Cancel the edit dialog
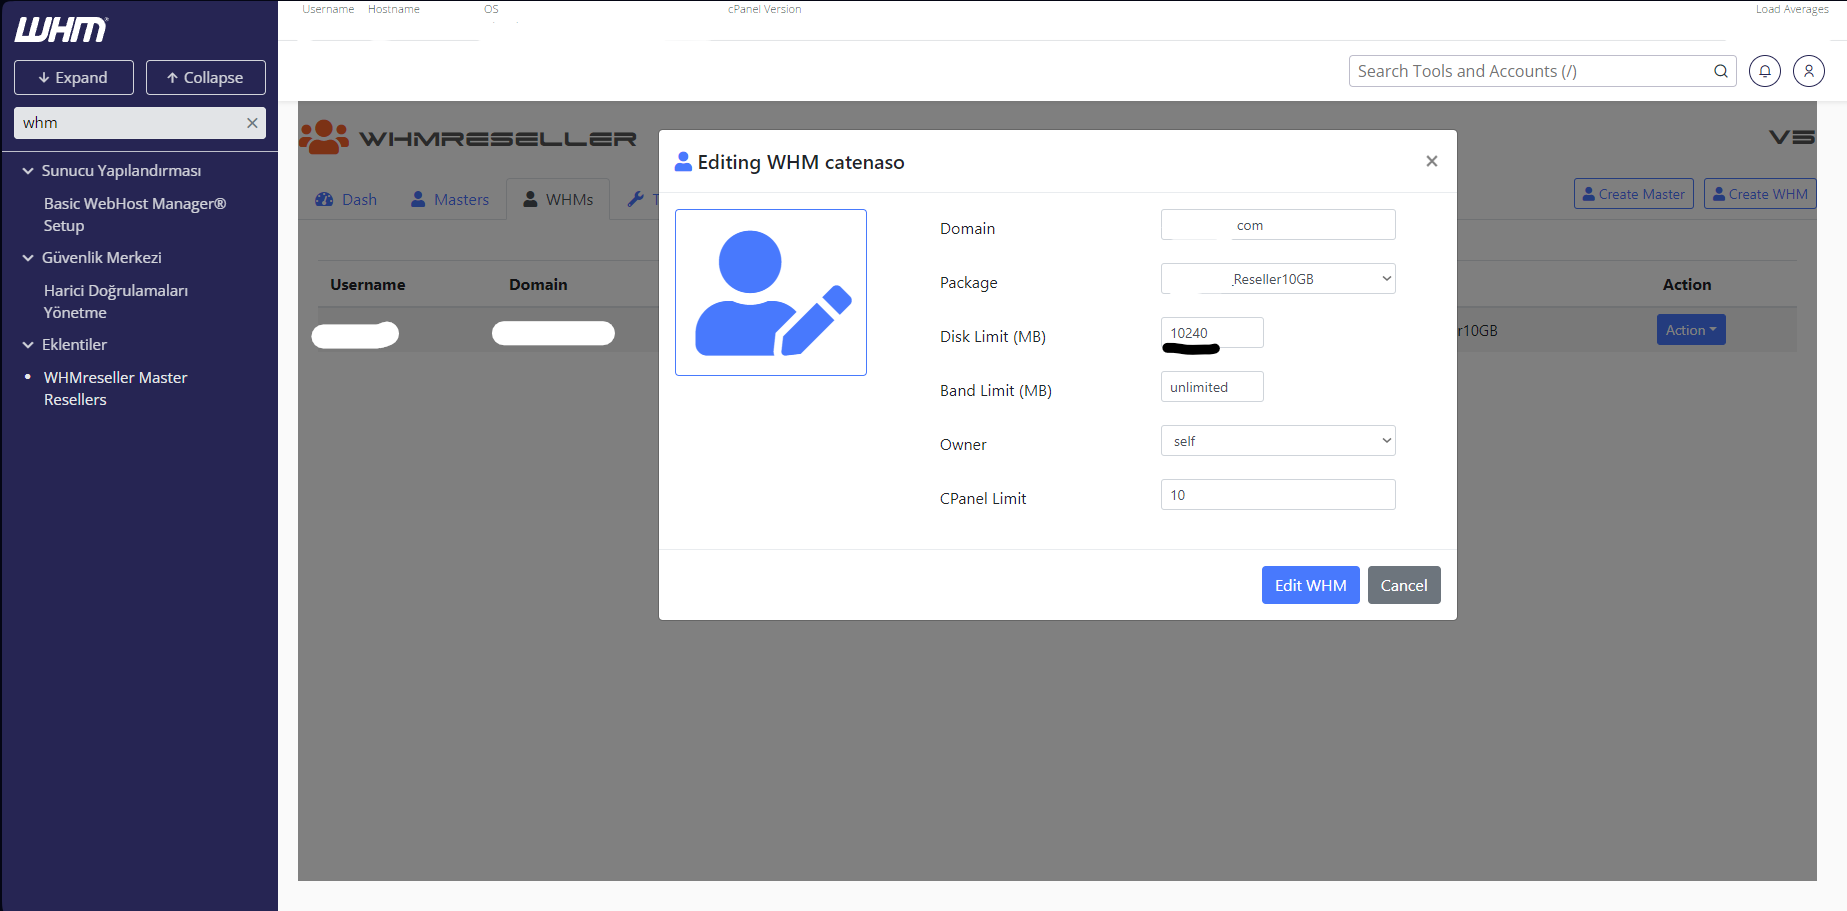Viewport: 1847px width, 911px height. tap(1404, 585)
